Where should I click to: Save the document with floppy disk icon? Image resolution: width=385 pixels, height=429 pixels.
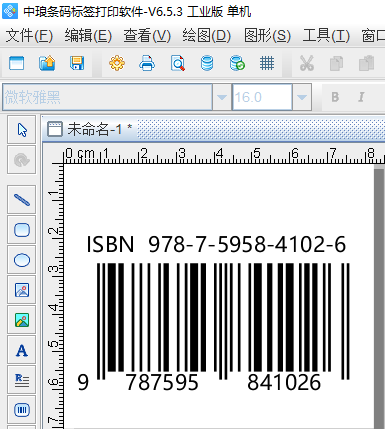coord(77,63)
